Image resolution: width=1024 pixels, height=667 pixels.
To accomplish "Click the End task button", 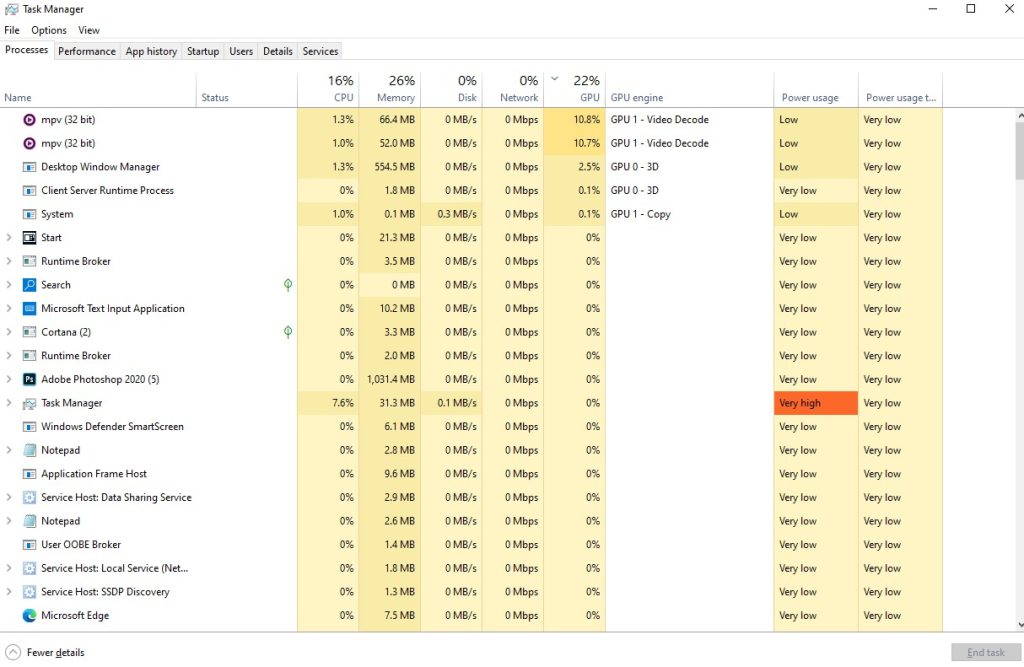I will click(985, 652).
